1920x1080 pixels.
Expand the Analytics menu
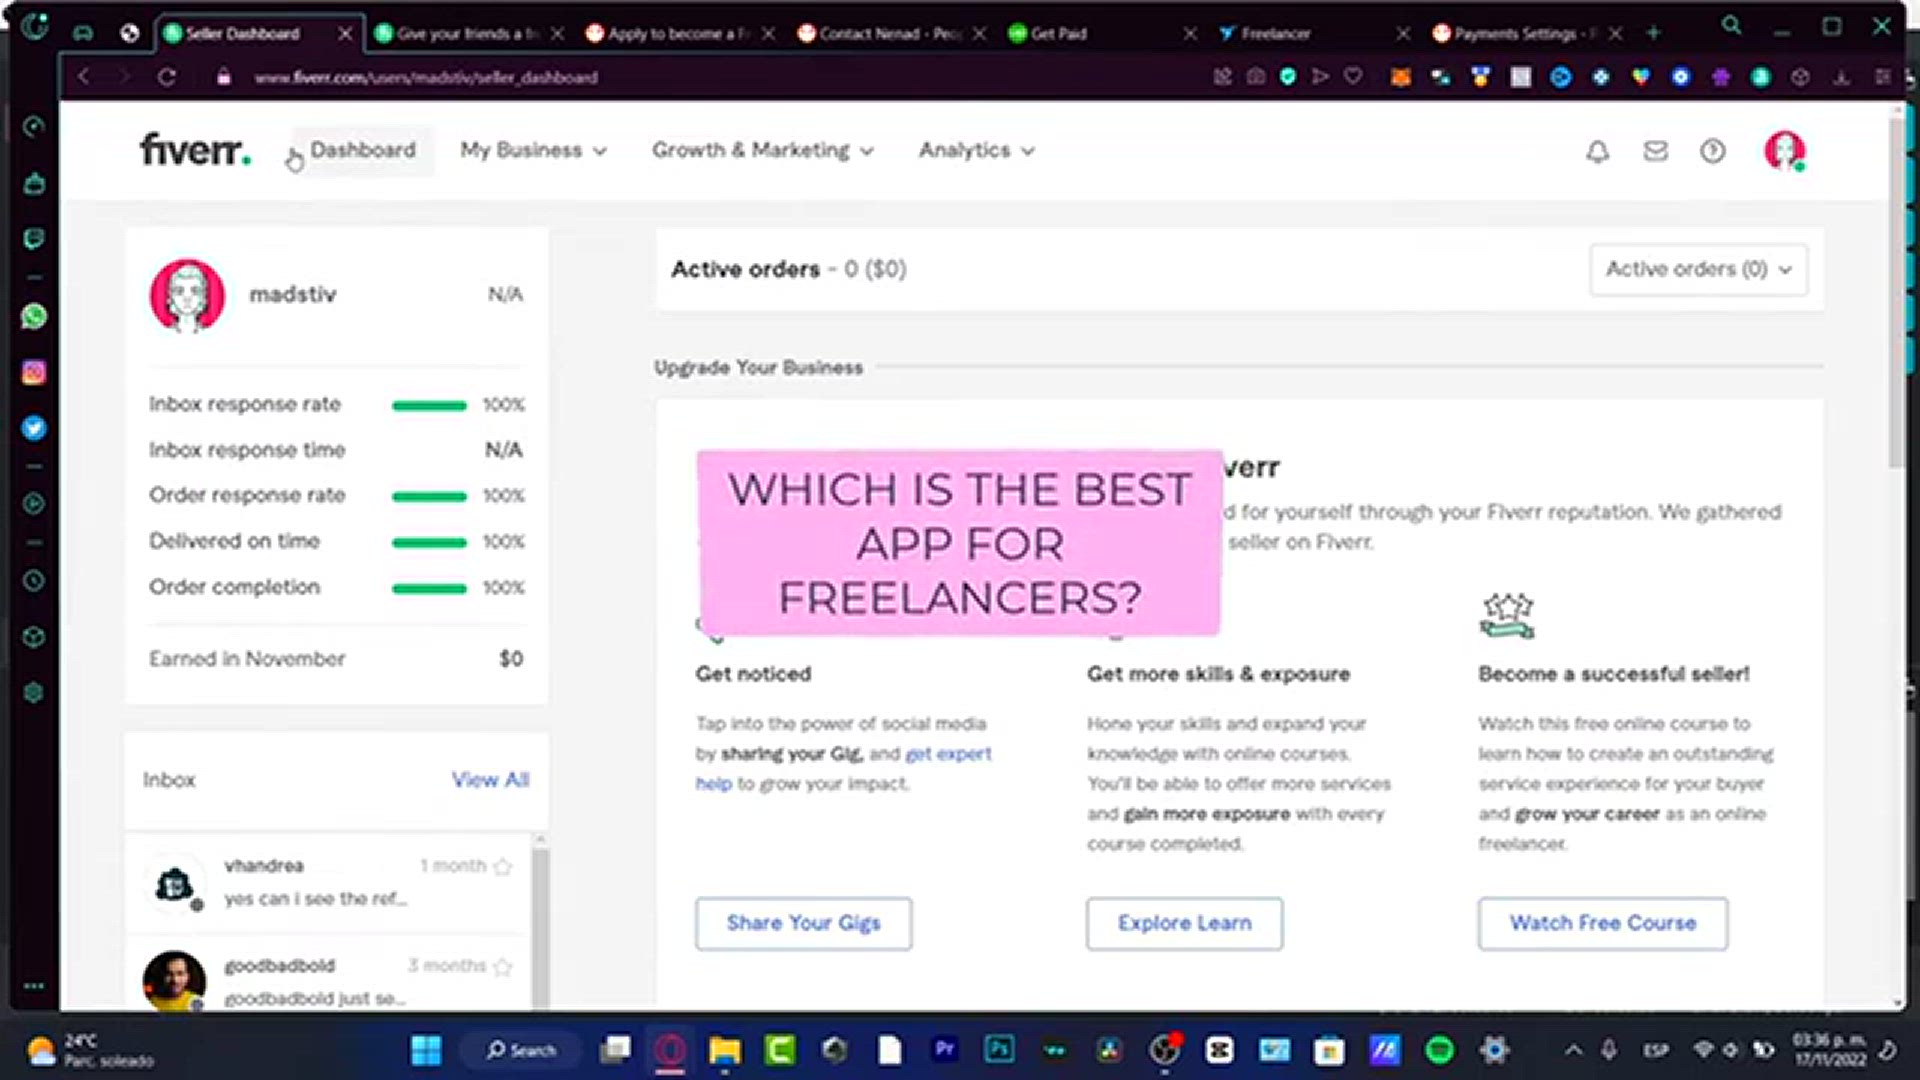[x=977, y=150]
